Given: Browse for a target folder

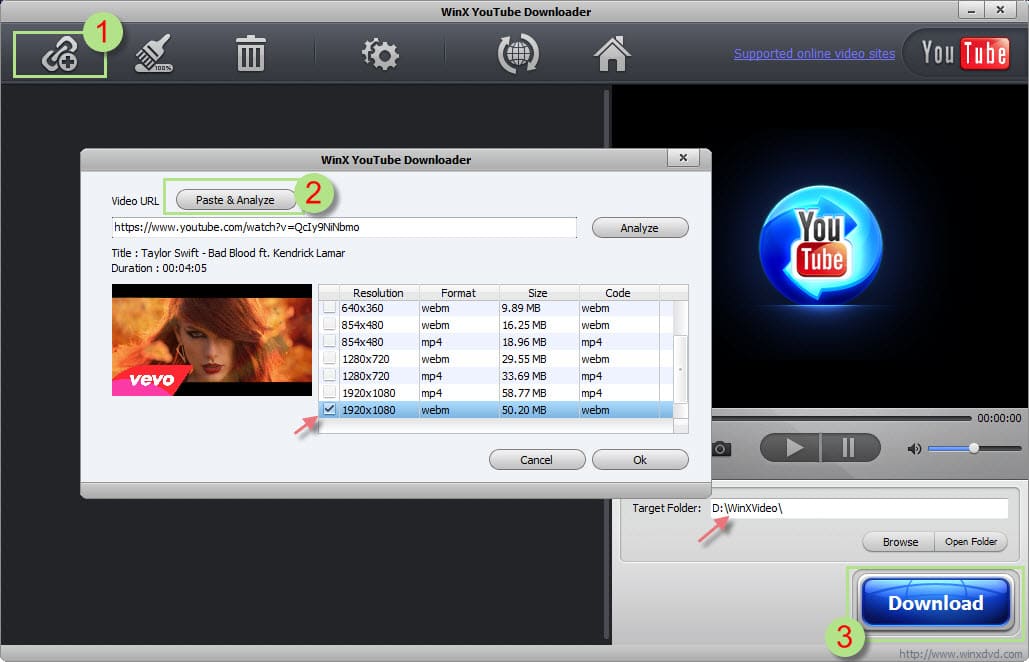Looking at the screenshot, I should [900, 542].
